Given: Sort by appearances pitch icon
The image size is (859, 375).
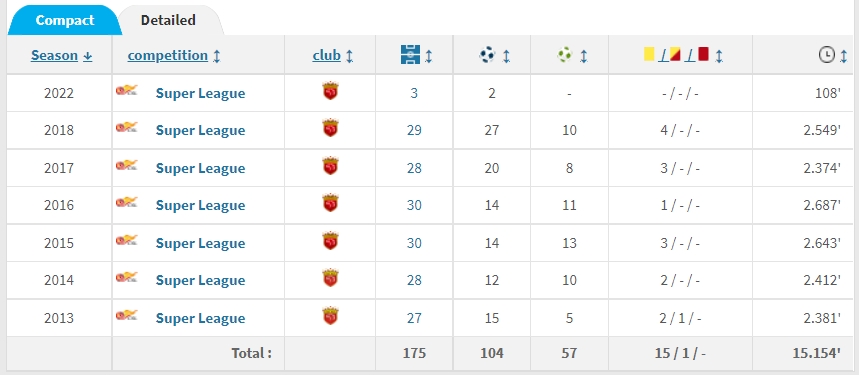Looking at the screenshot, I should coord(410,55).
